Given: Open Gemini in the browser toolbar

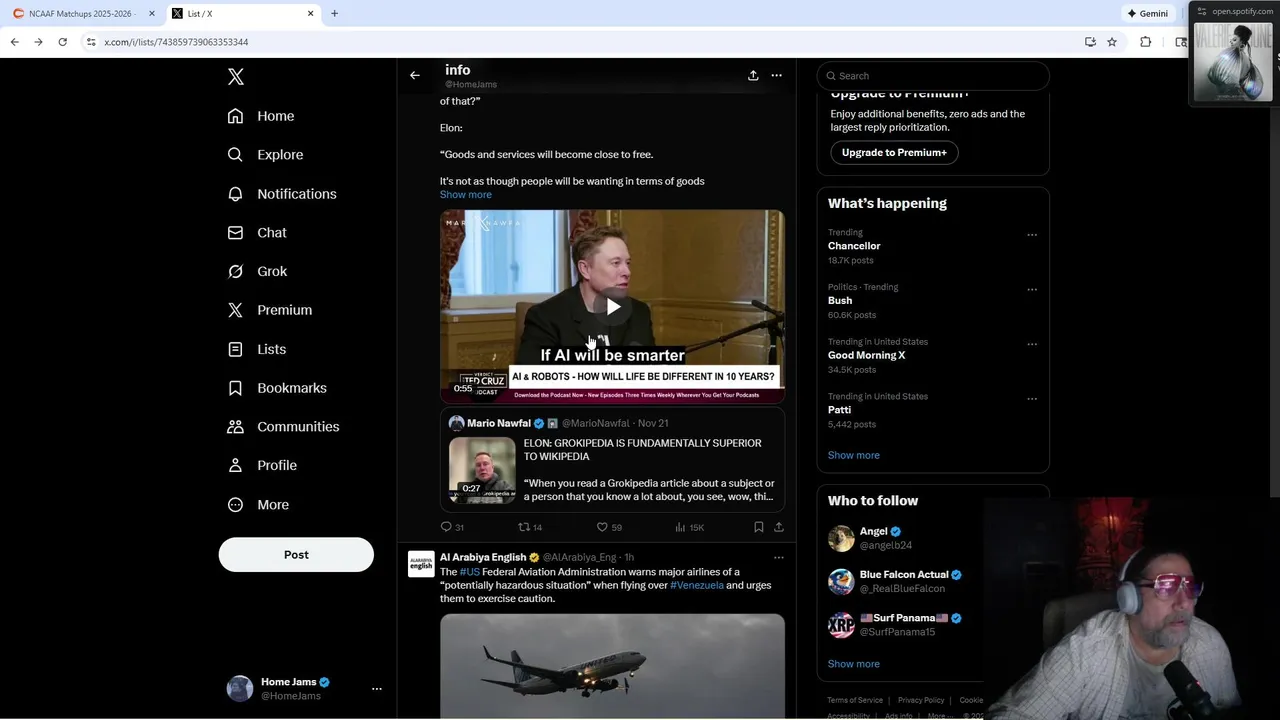Looking at the screenshot, I should [x=1148, y=14].
